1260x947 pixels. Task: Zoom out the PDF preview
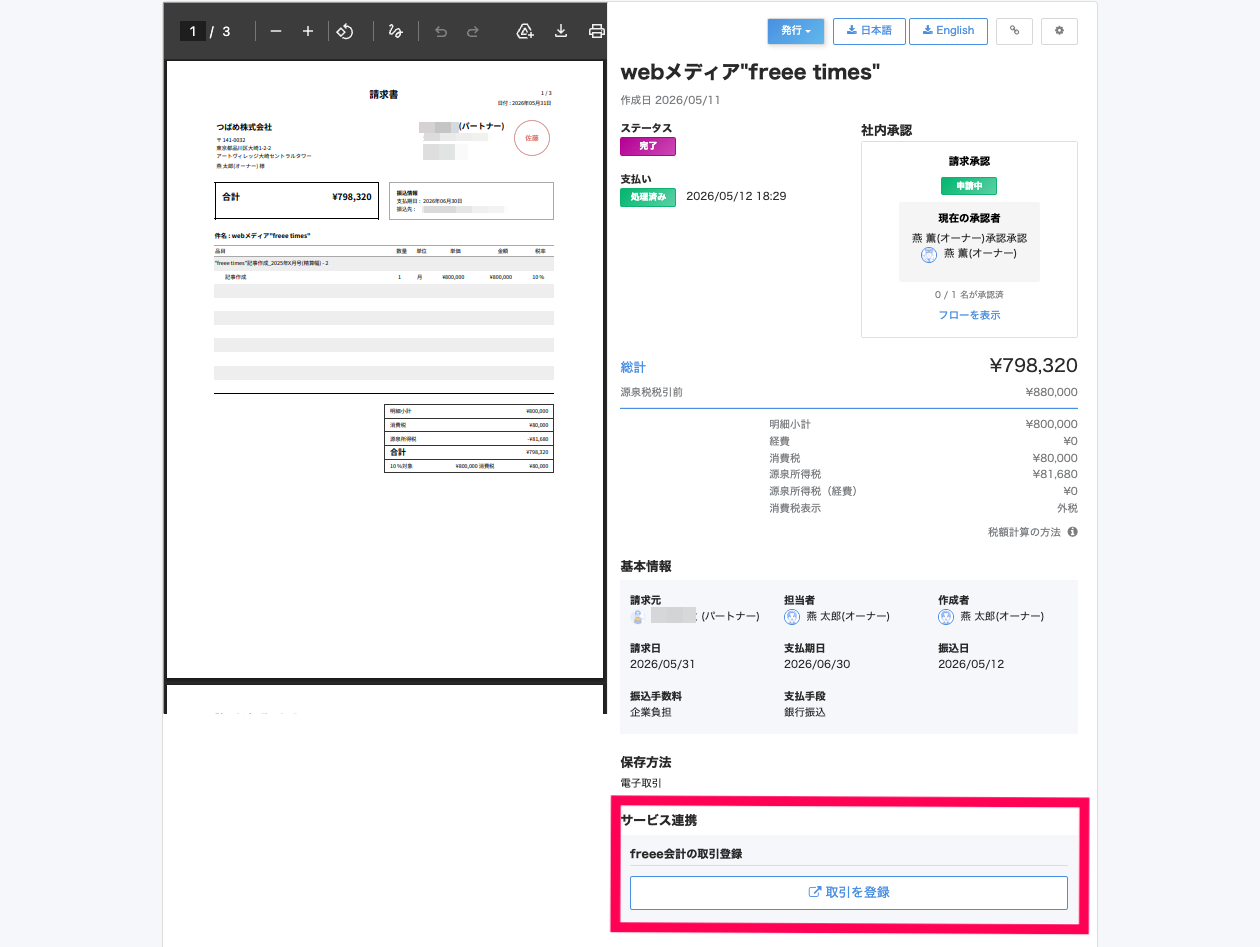point(276,31)
